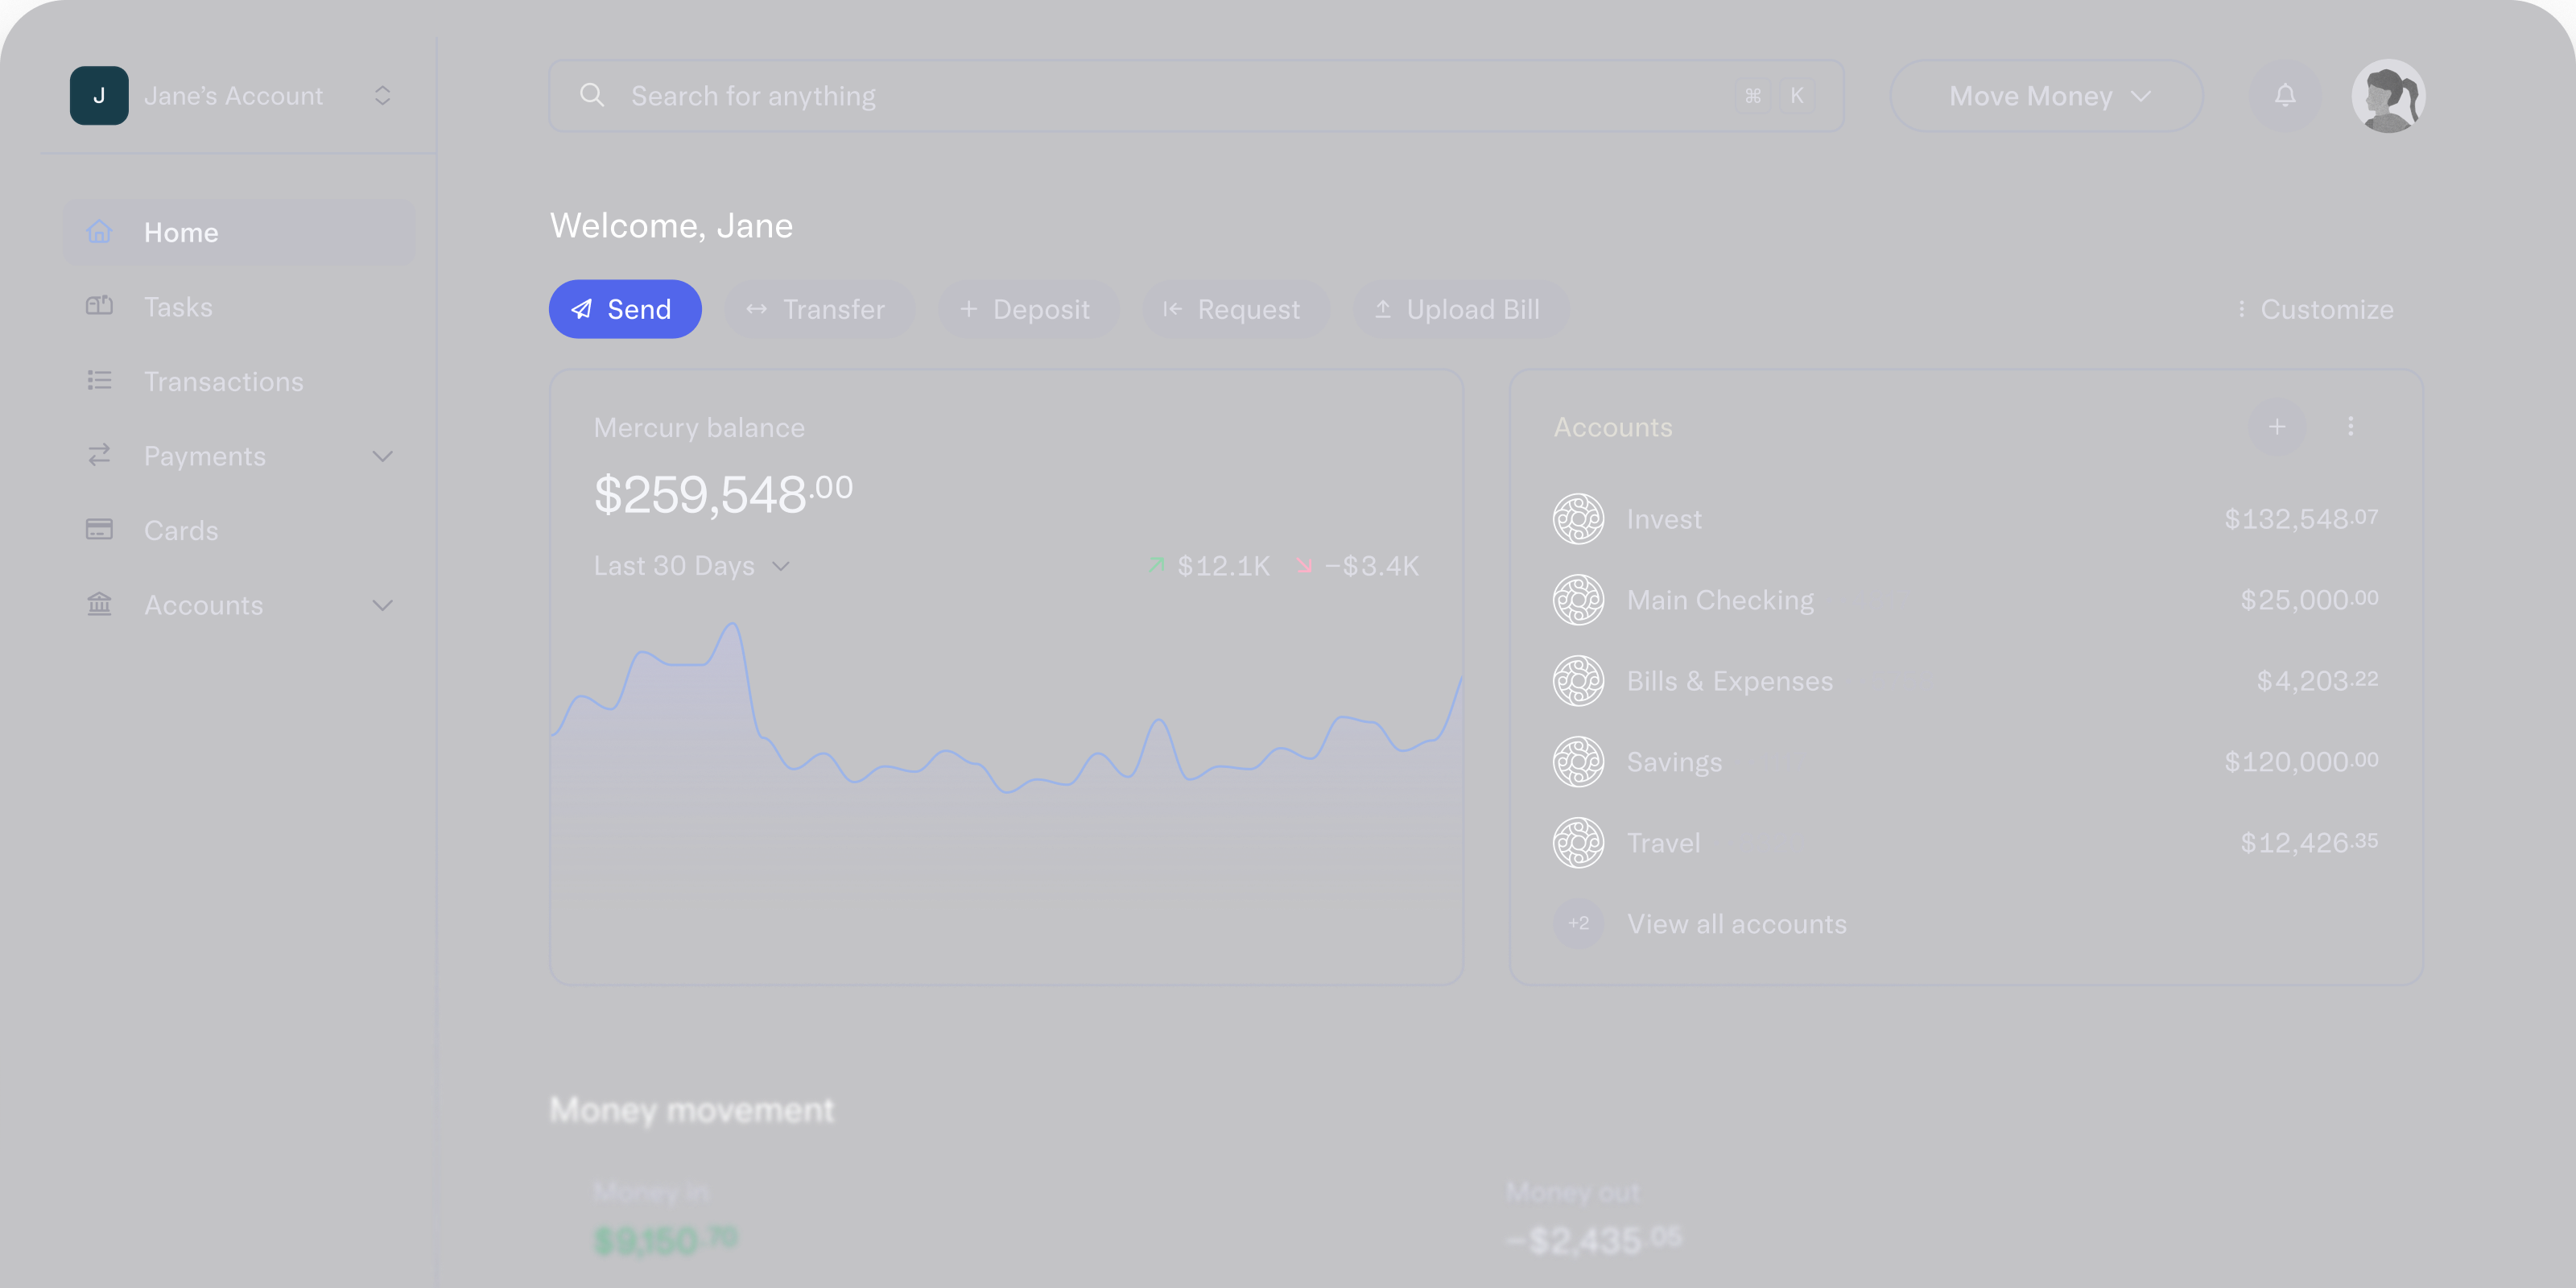Open the Invest account via its logo icon

1578,519
